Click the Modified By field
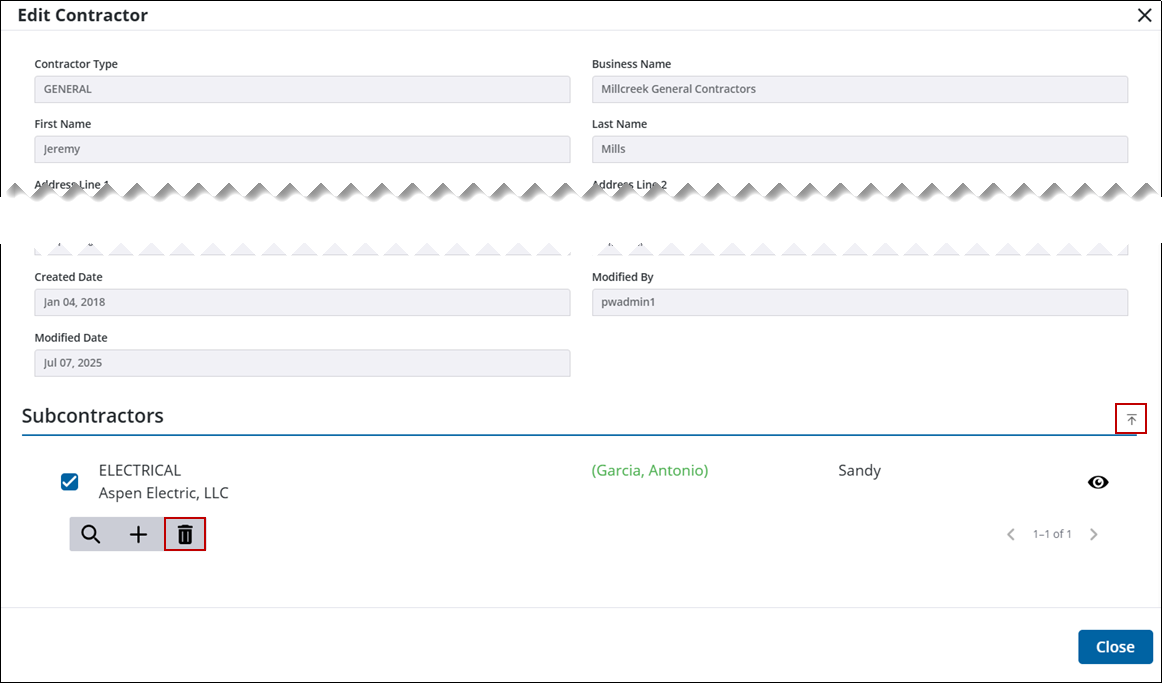 (x=859, y=302)
